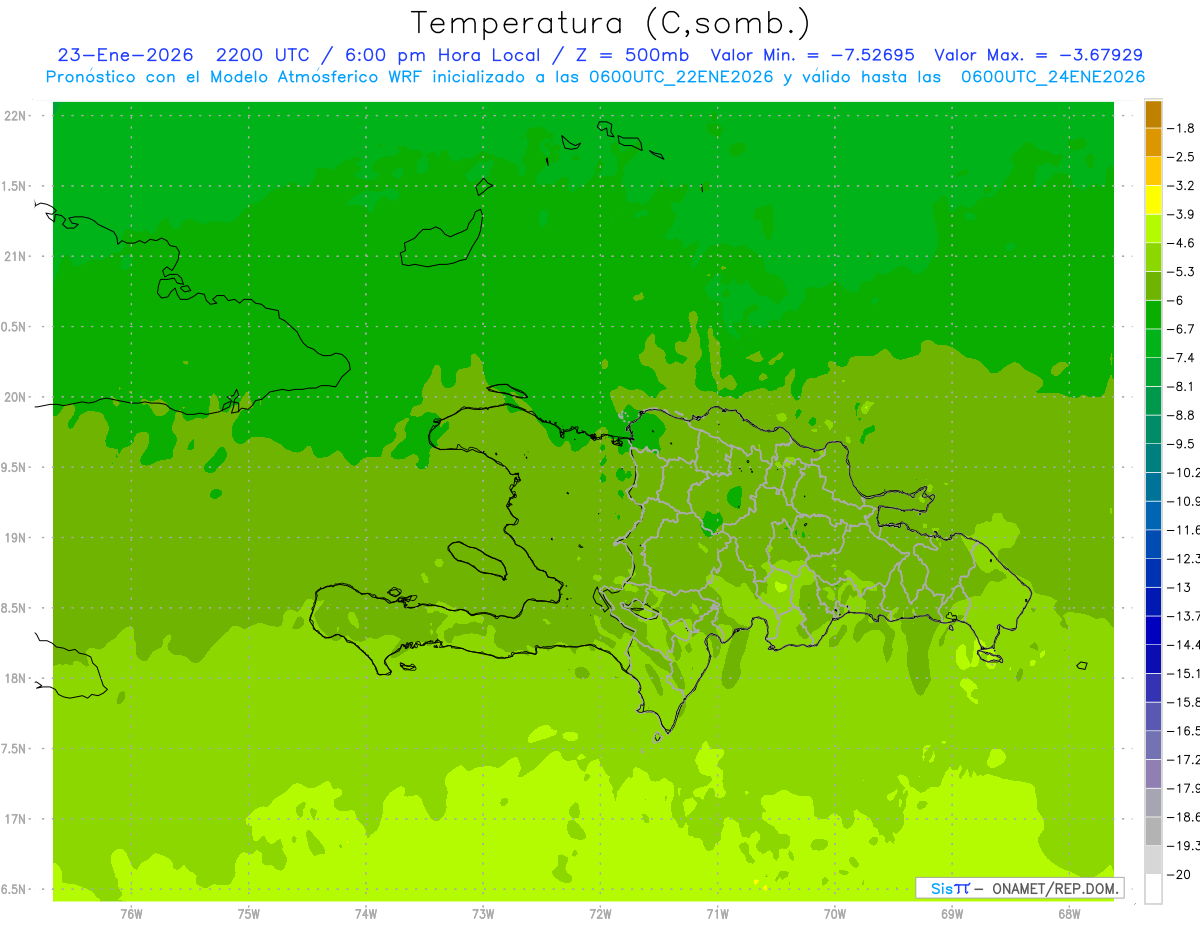
Task: Click the '-5.3' colorbar value
Action: coord(1181,271)
